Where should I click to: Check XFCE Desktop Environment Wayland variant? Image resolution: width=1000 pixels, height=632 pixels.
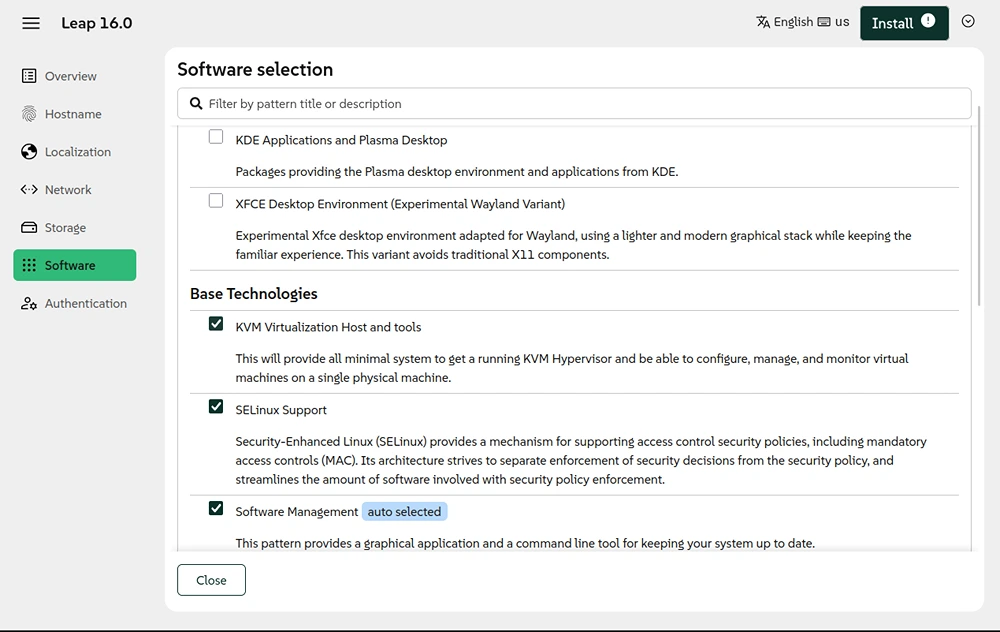click(x=216, y=201)
